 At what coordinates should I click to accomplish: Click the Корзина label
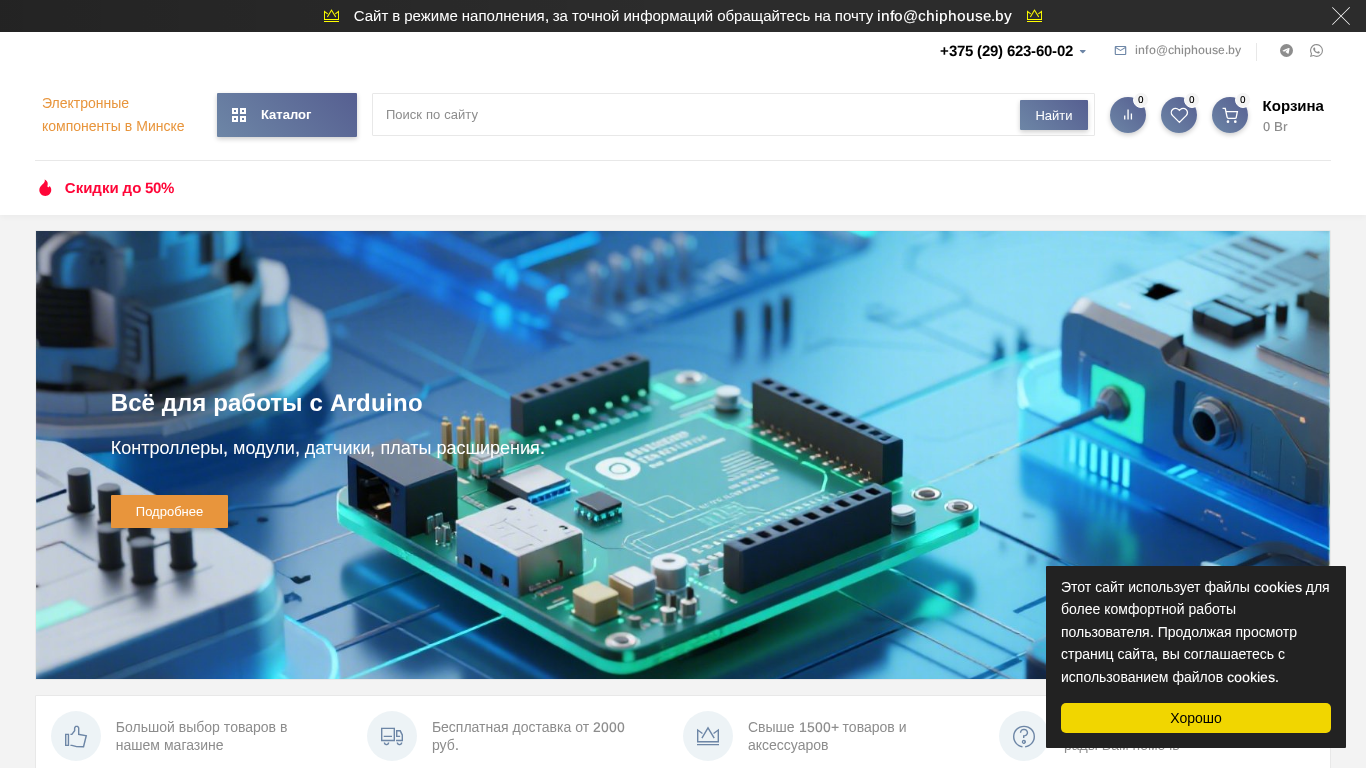1293,106
